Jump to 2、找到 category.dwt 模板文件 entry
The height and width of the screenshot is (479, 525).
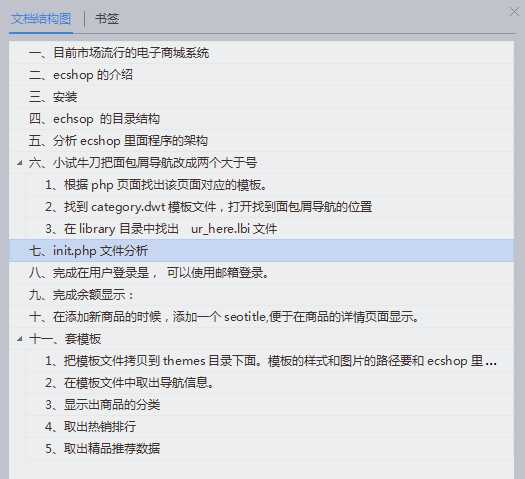(x=208, y=207)
